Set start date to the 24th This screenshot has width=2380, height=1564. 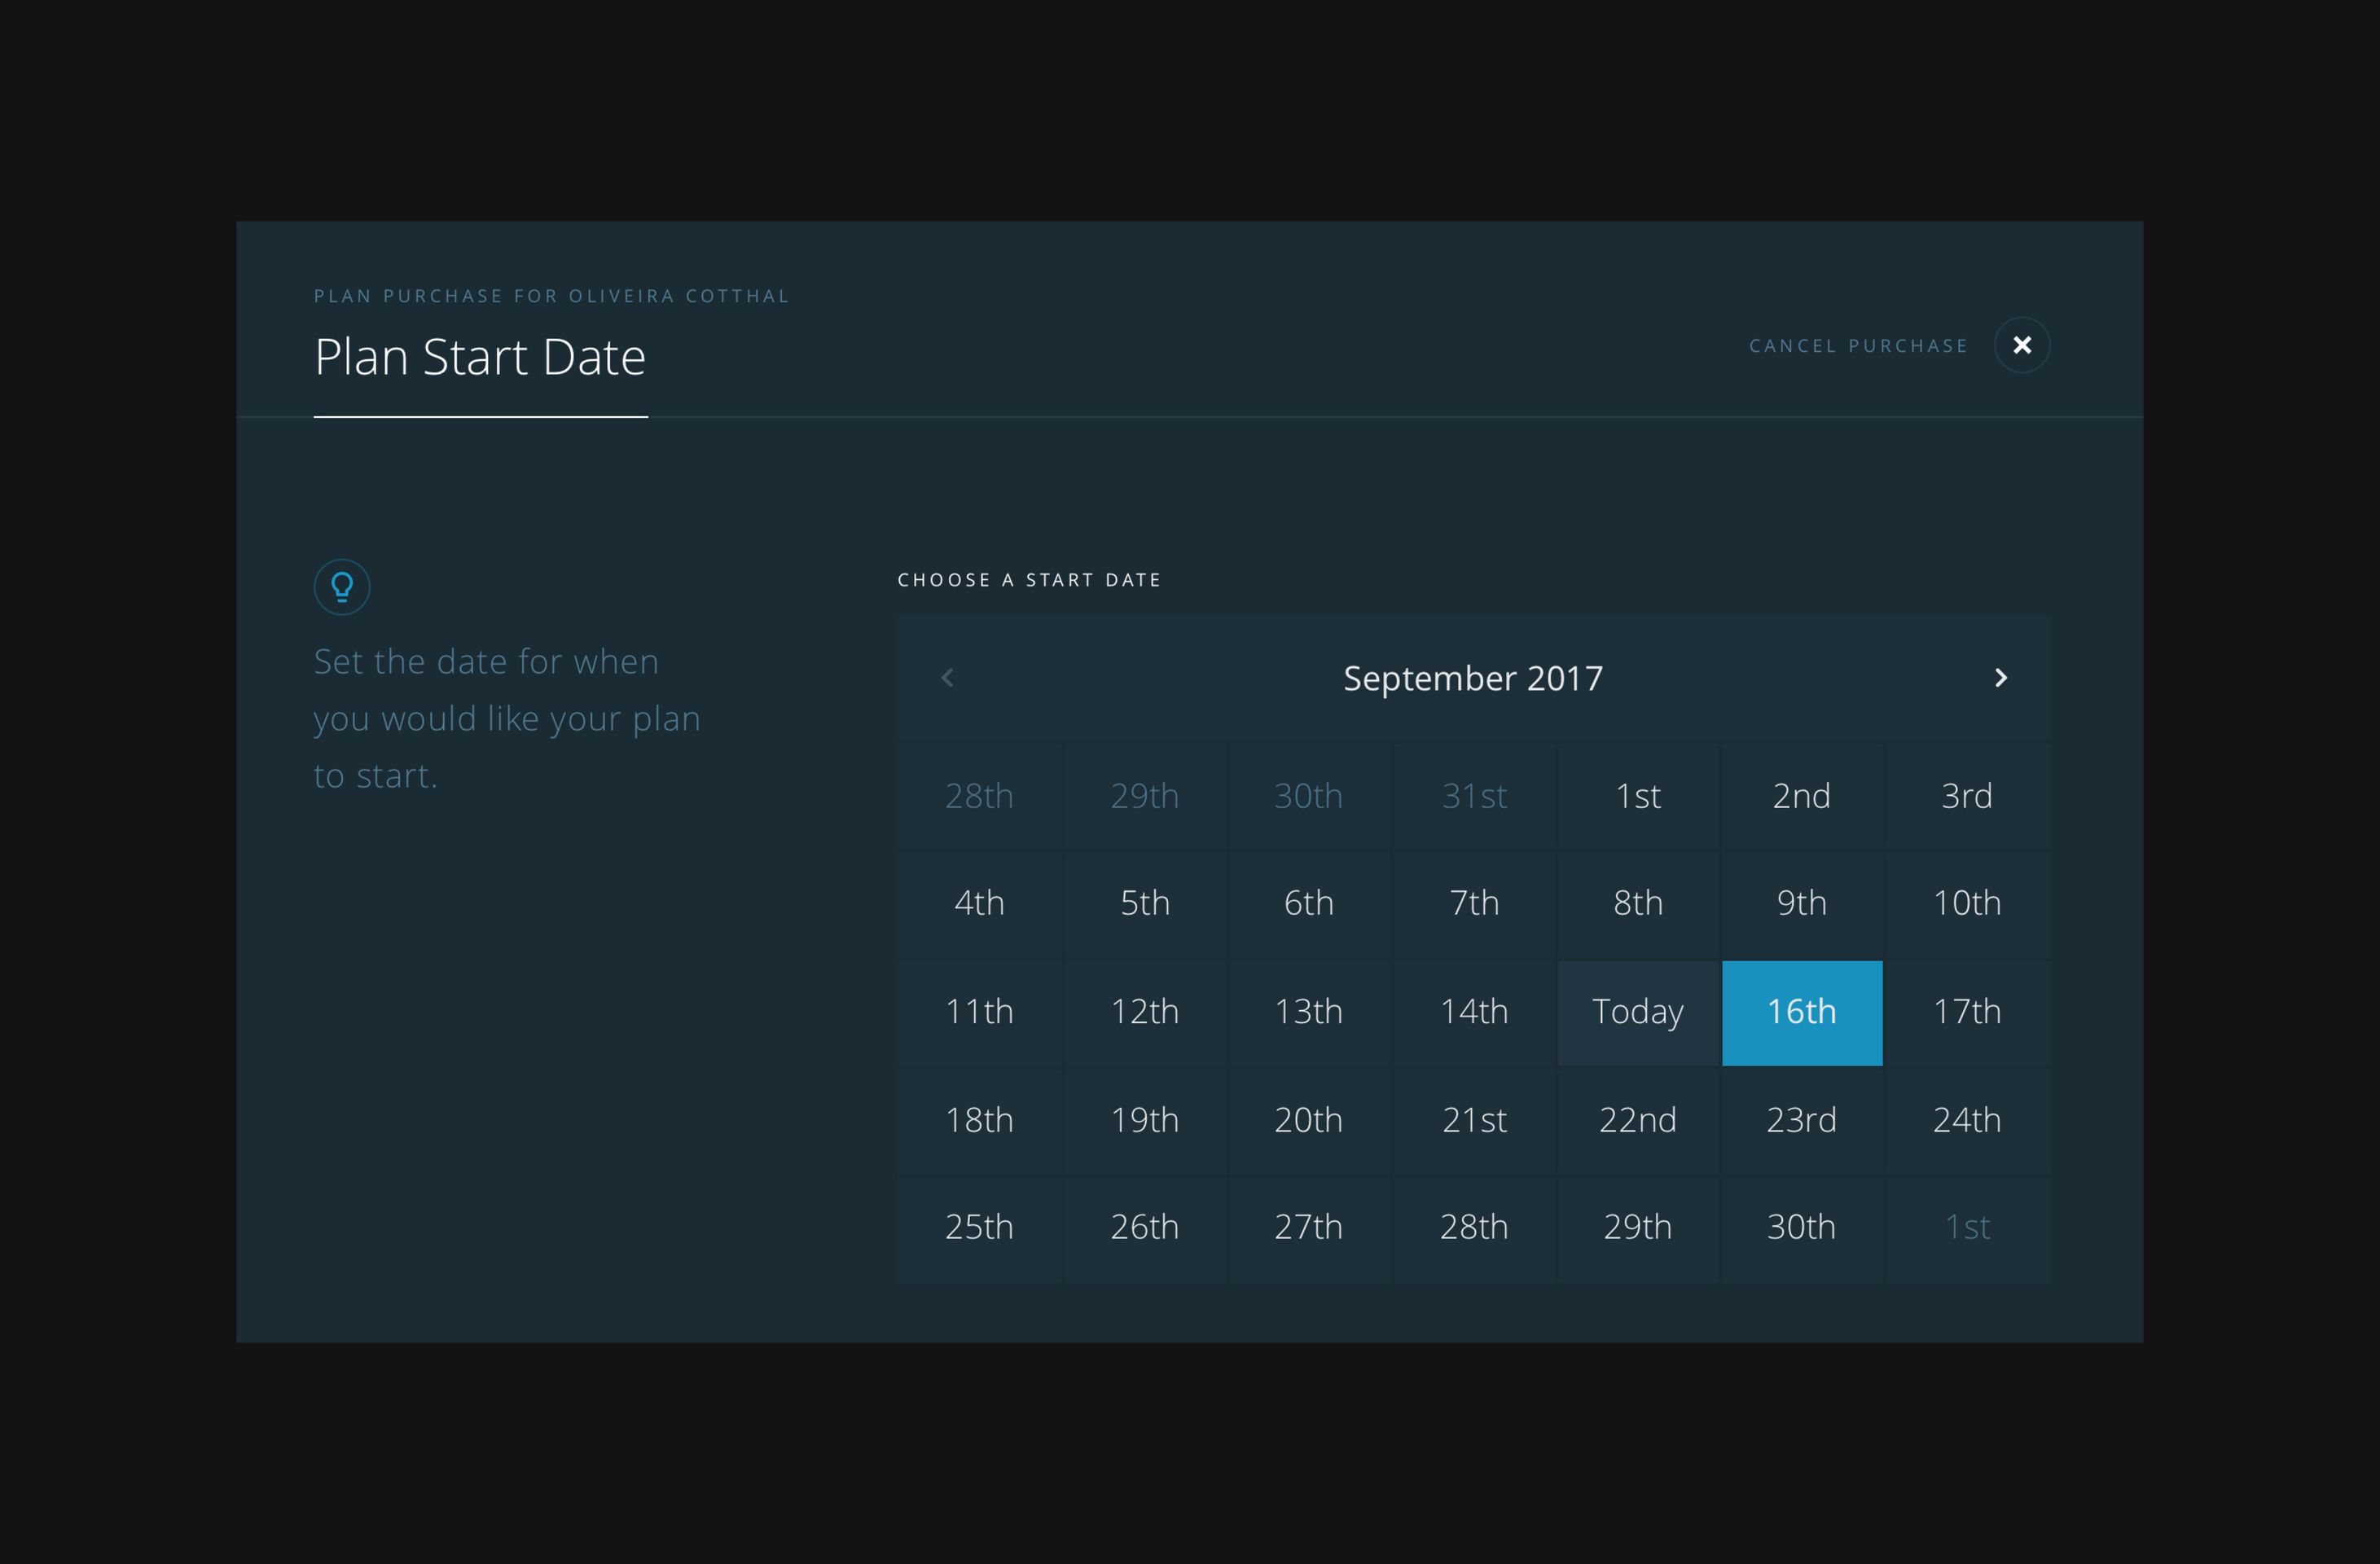[1967, 1120]
